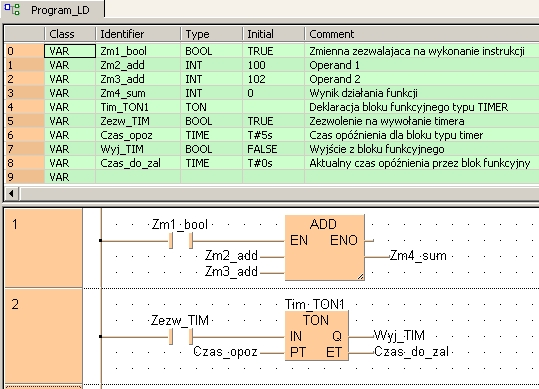This screenshot has height=389, width=539.
Task: Click the resize handle of the ADD block
Action: pos(360,276)
